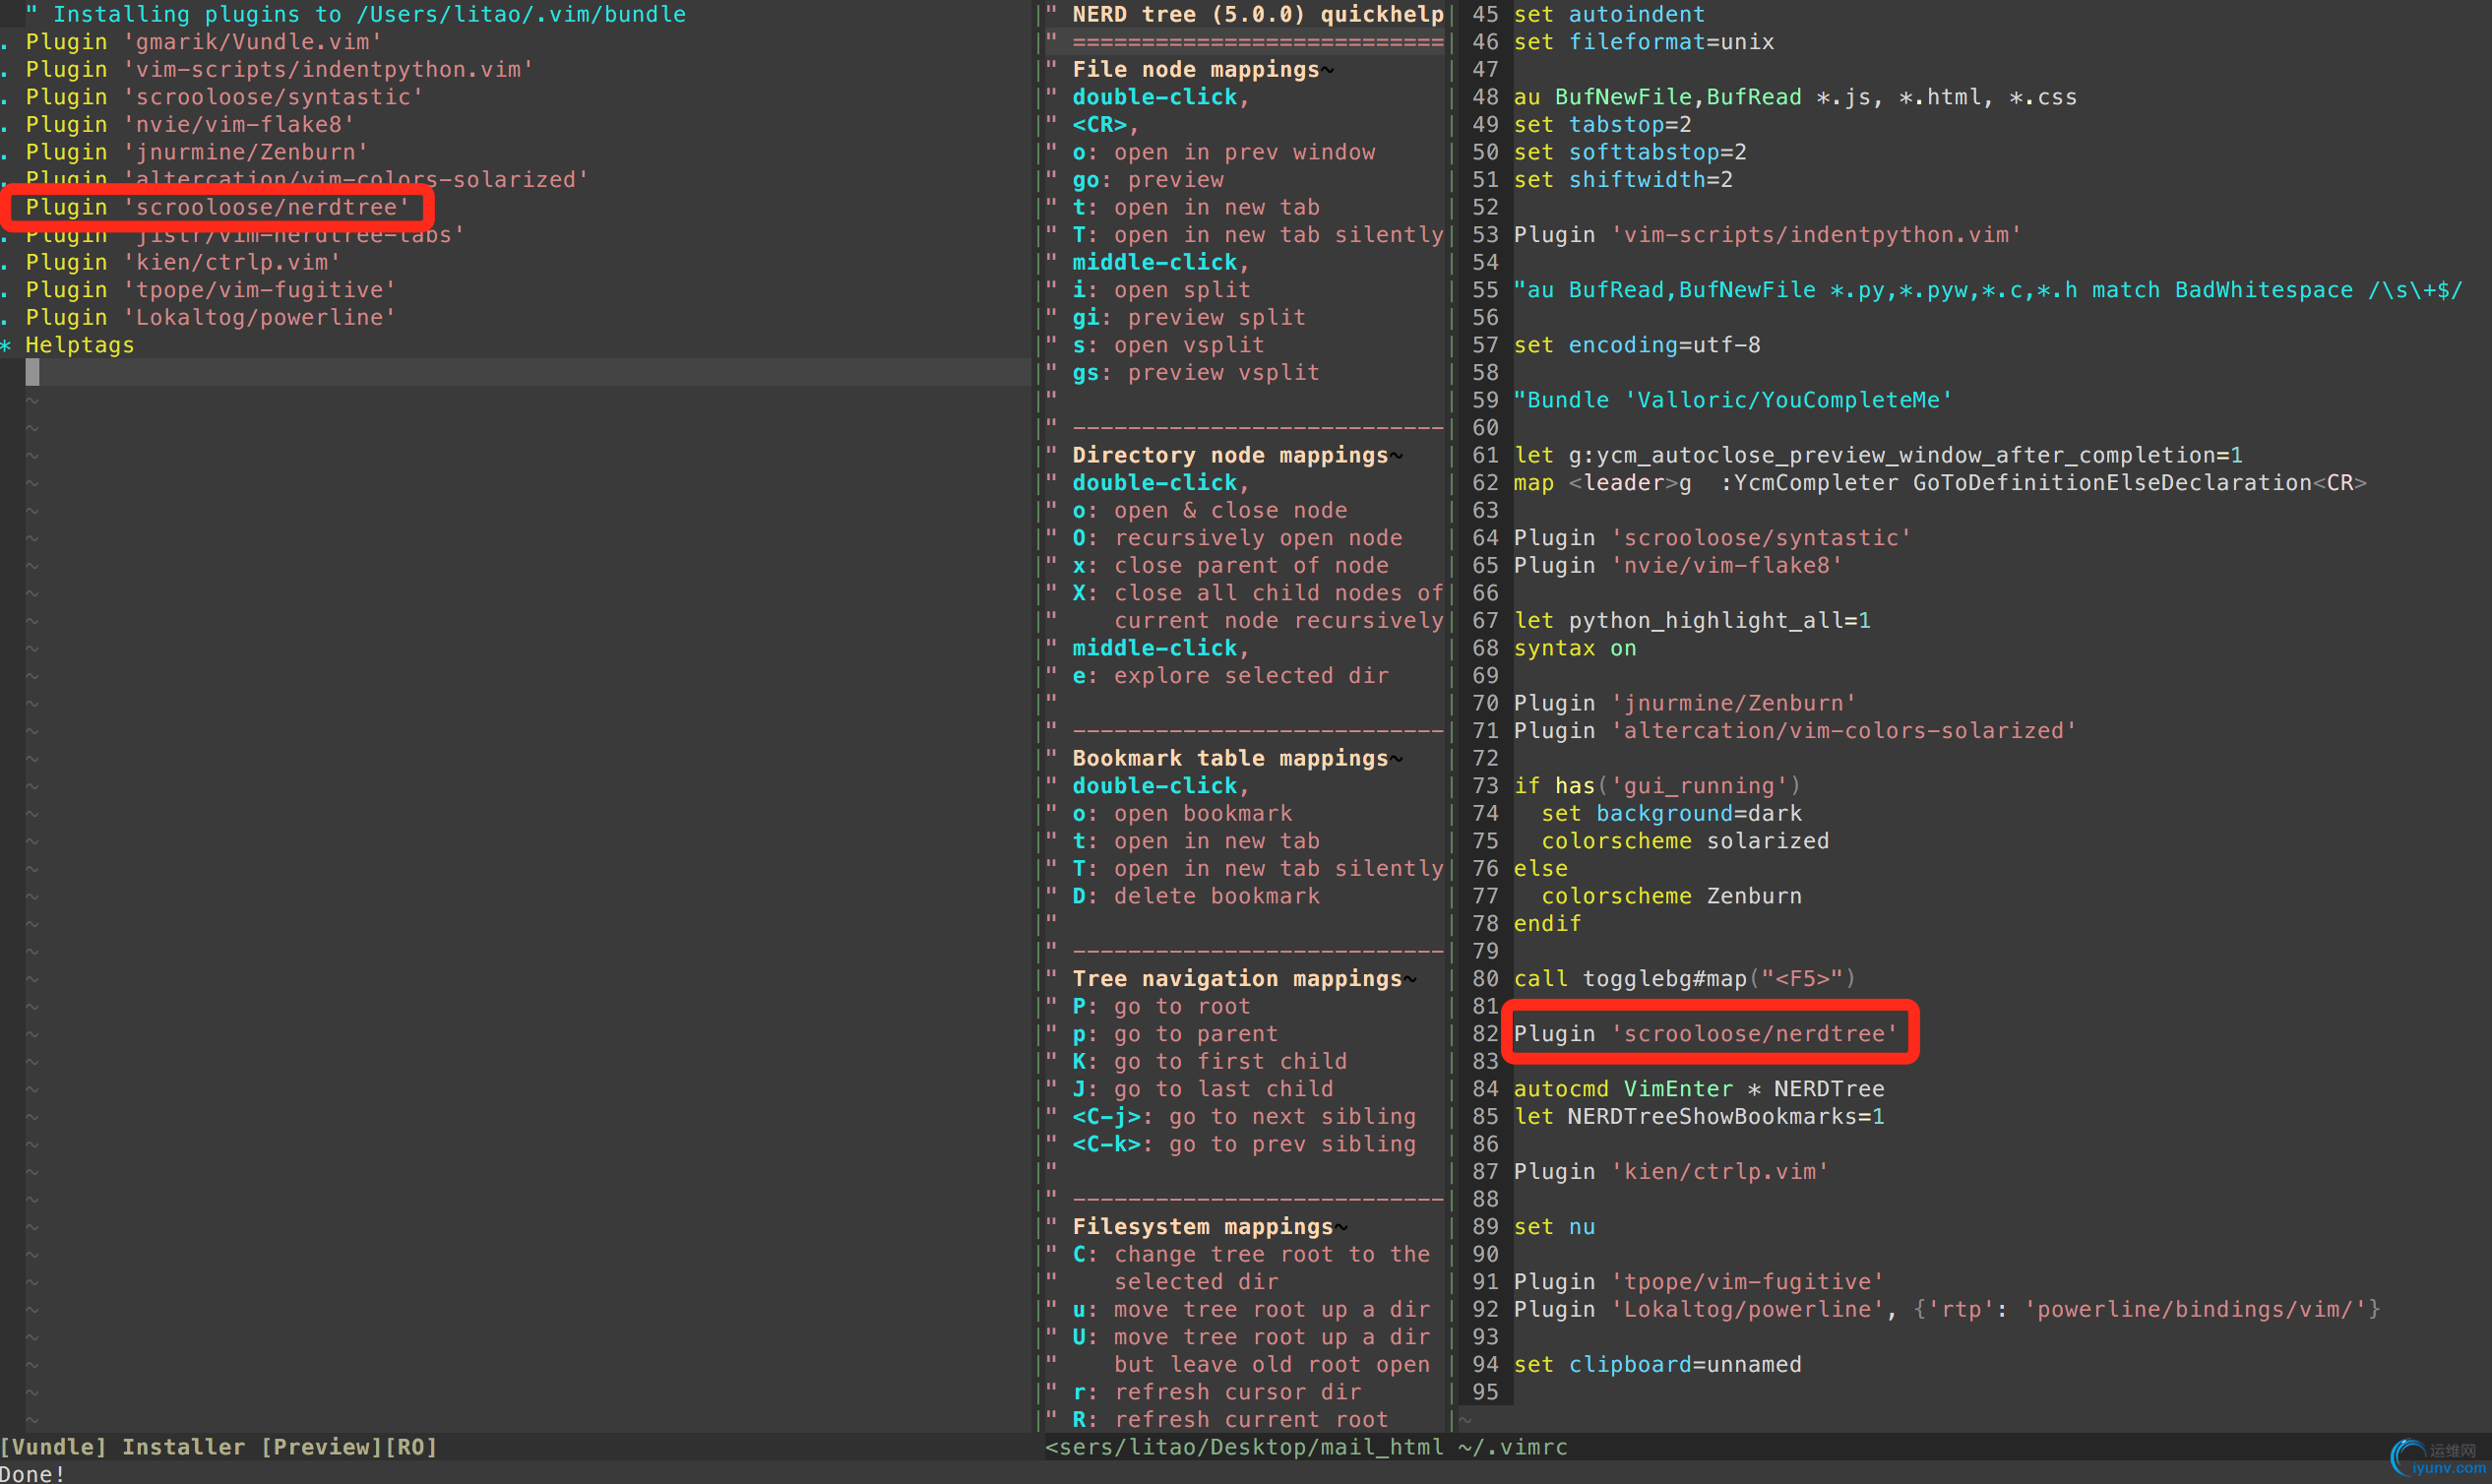The height and width of the screenshot is (1484, 2492).
Task: Click 'o: open bookmark' help line
Action: point(1183,813)
